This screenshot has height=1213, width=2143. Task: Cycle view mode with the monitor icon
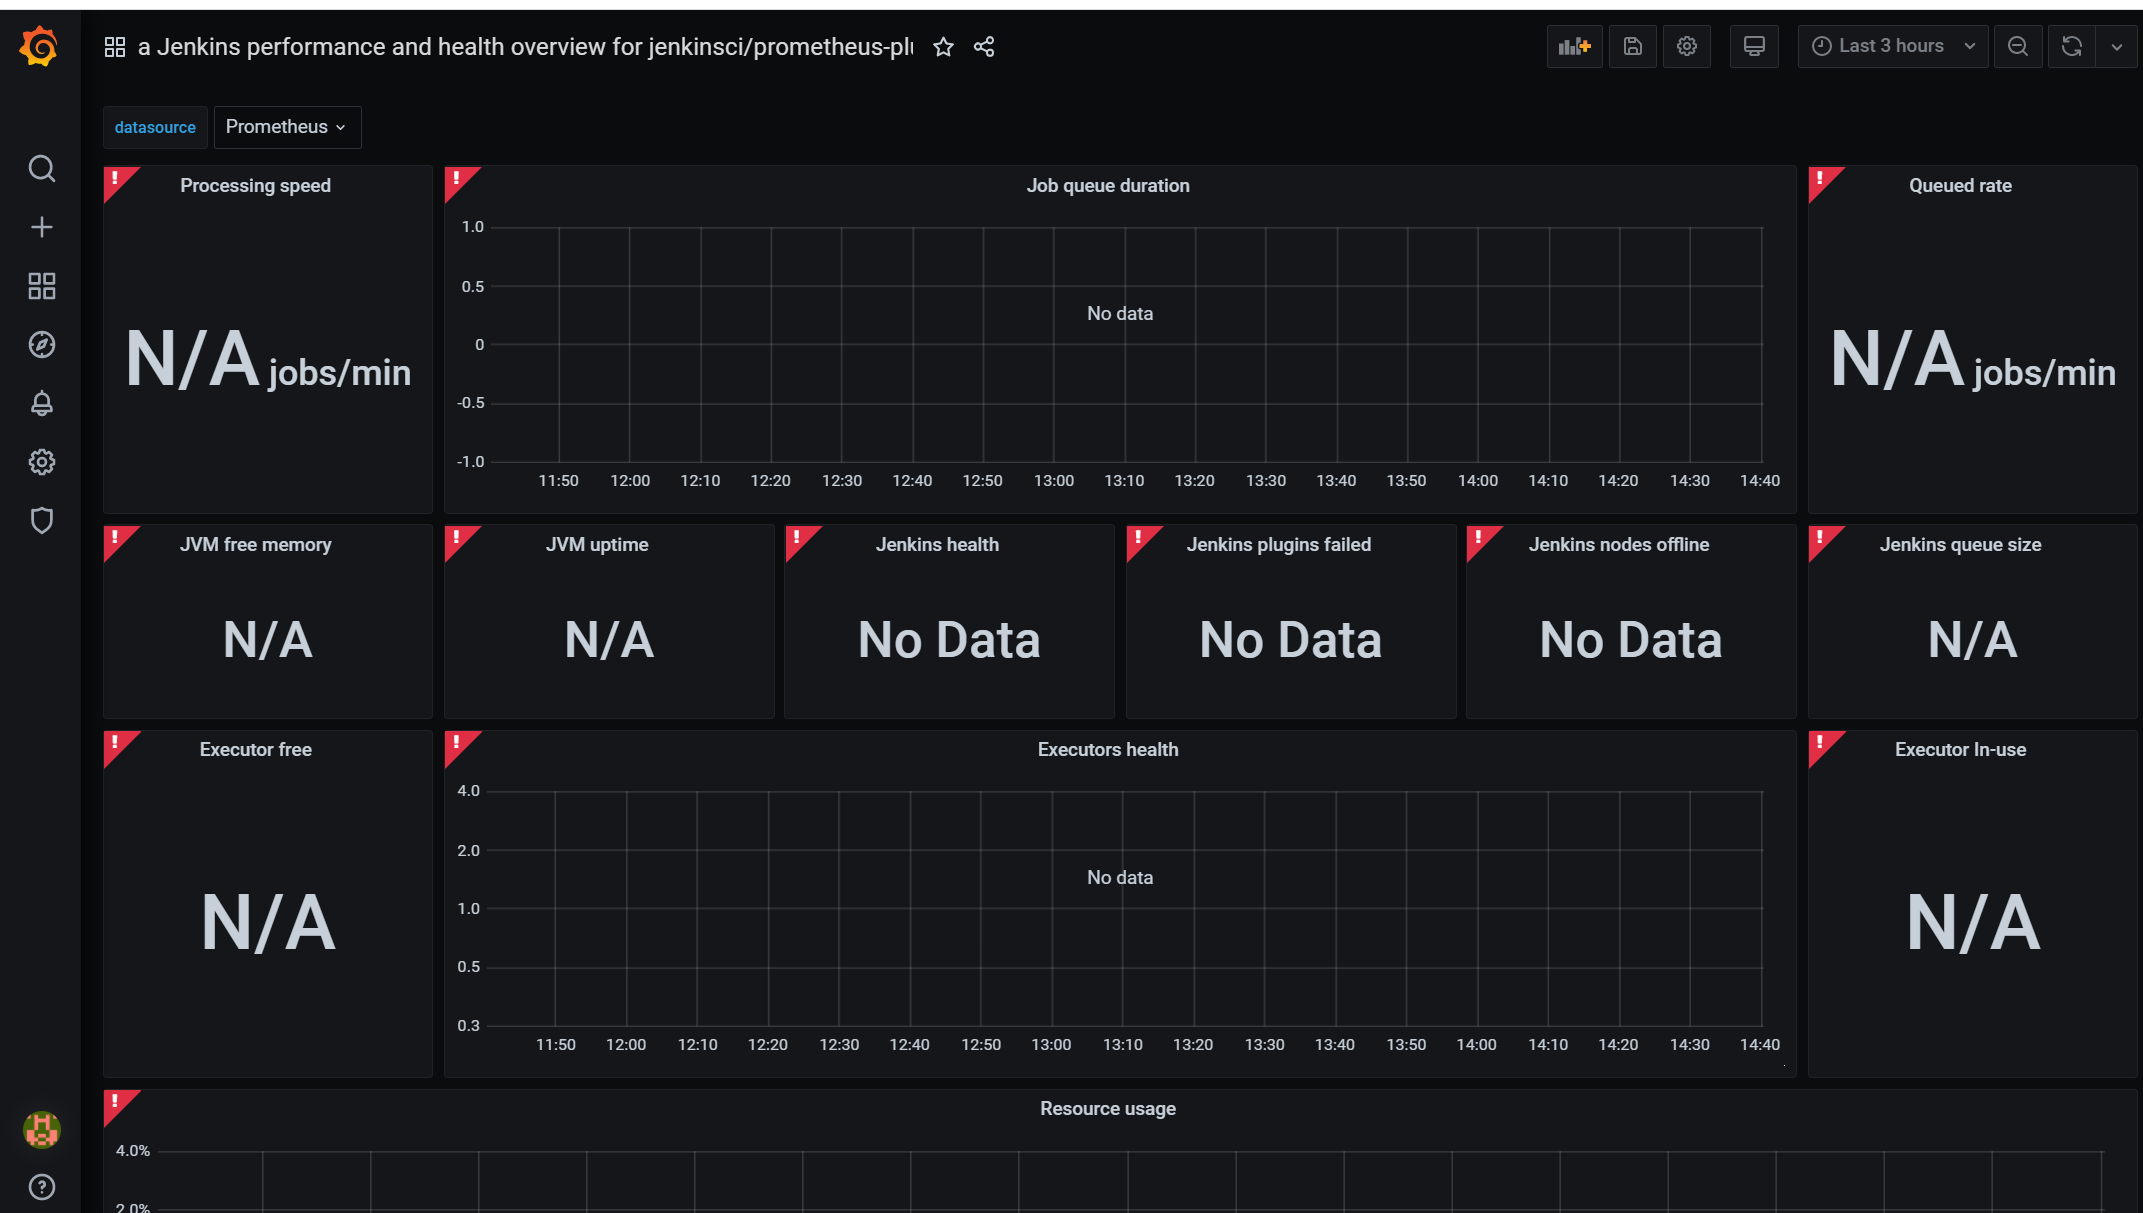coord(1754,46)
